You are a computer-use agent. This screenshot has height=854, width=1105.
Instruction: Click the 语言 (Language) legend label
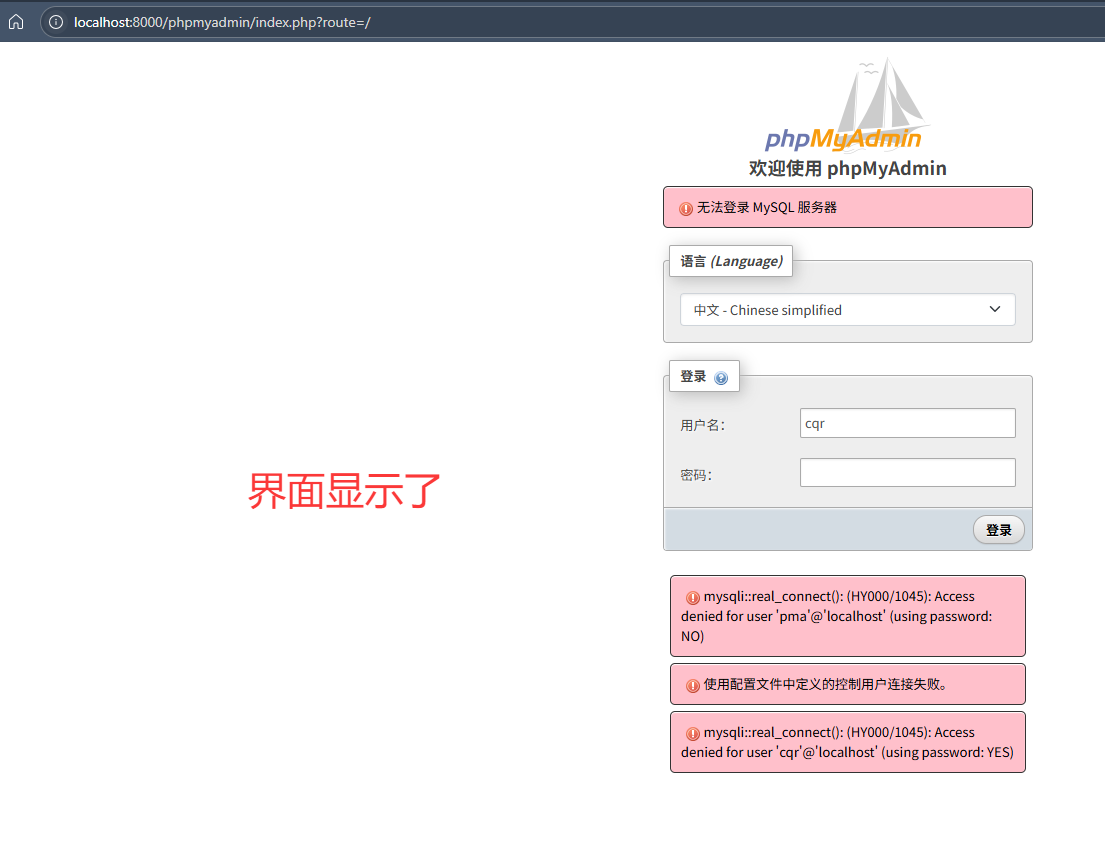731,261
